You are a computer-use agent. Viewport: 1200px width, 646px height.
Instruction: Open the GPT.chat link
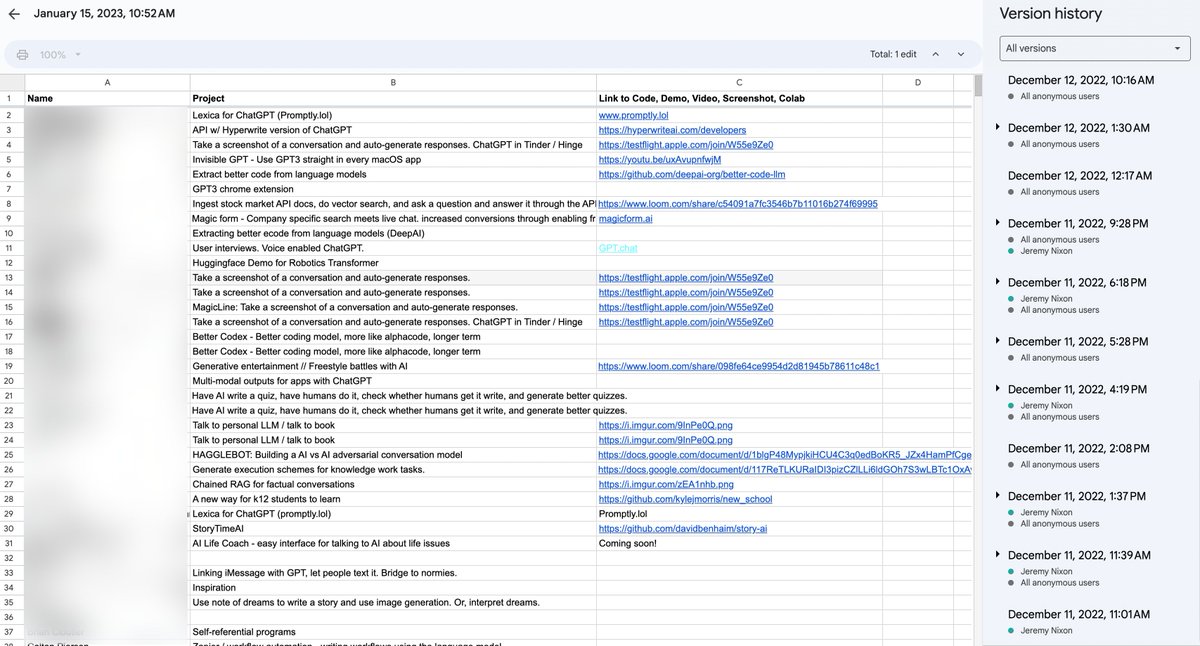[618, 247]
